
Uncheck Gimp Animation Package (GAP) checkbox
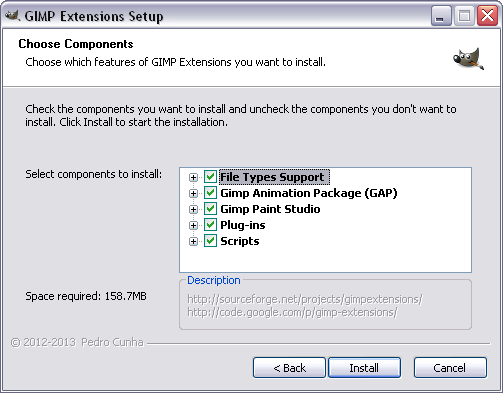[210, 193]
